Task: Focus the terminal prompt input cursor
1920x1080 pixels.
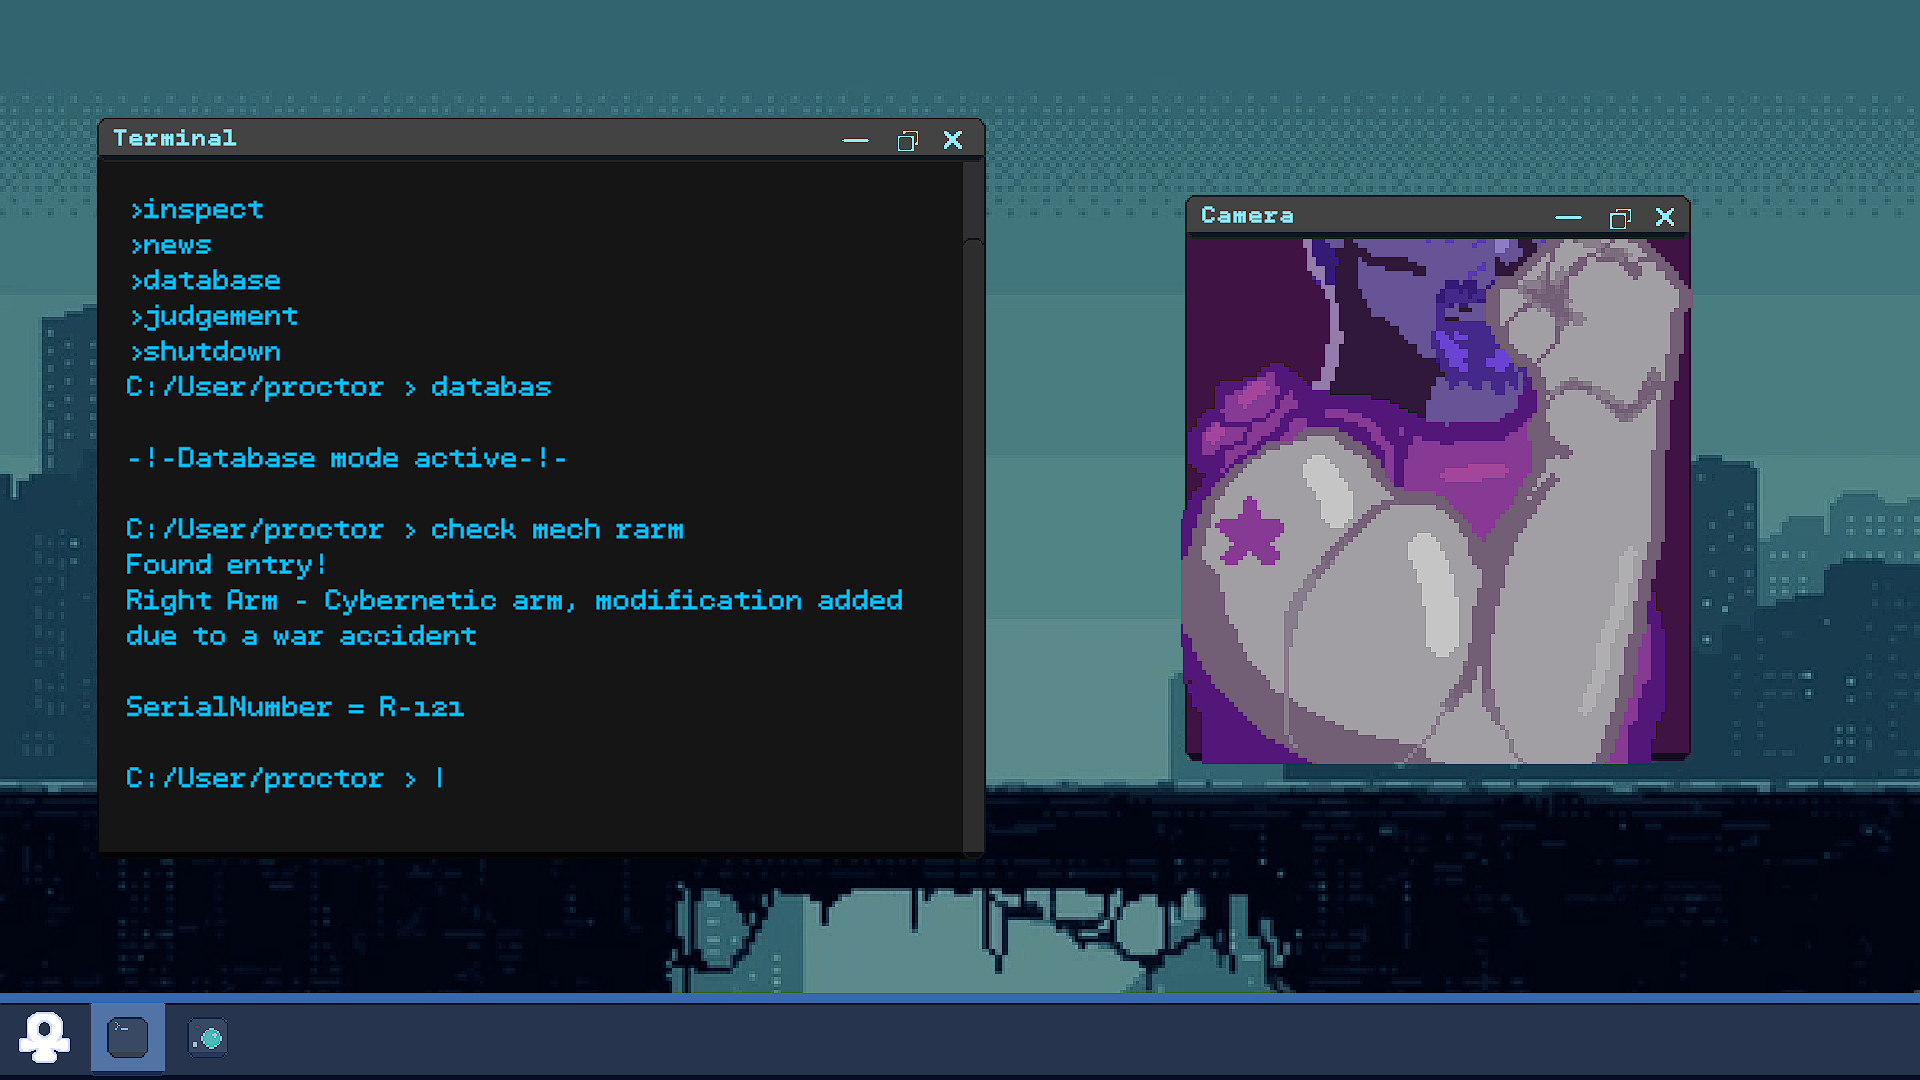Action: point(439,778)
